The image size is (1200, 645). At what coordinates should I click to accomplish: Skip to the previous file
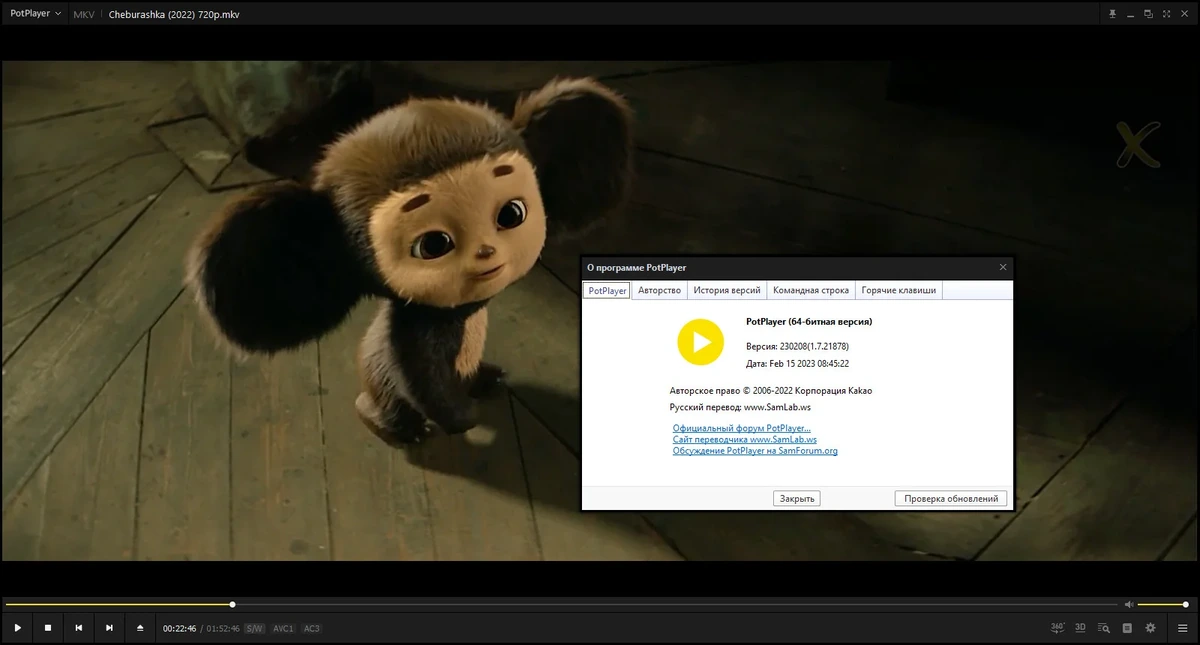tap(78, 628)
